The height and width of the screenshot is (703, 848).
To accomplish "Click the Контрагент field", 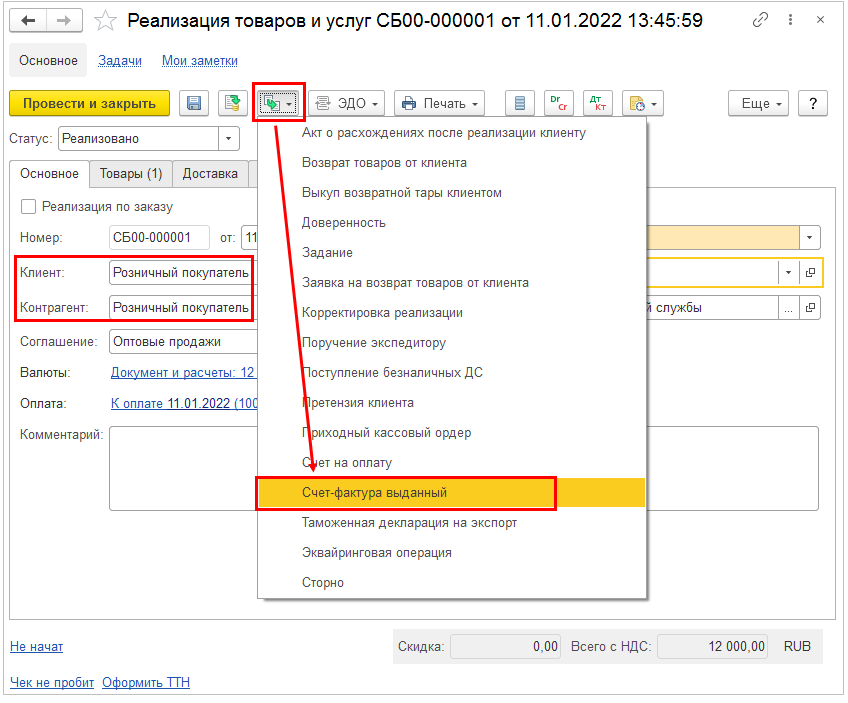I will pos(182,308).
